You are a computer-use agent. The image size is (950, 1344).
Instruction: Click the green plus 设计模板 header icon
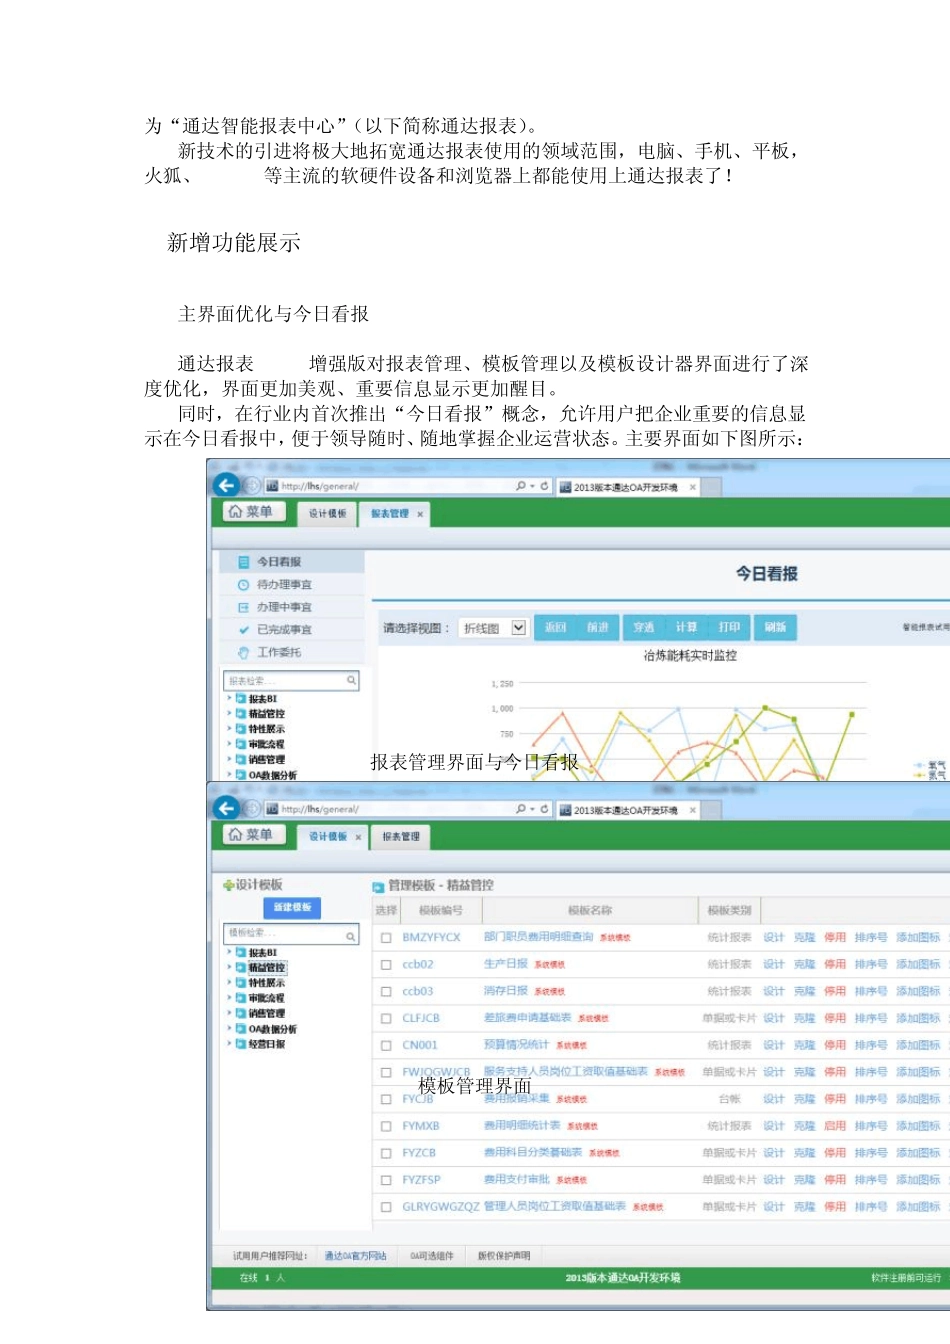228,885
